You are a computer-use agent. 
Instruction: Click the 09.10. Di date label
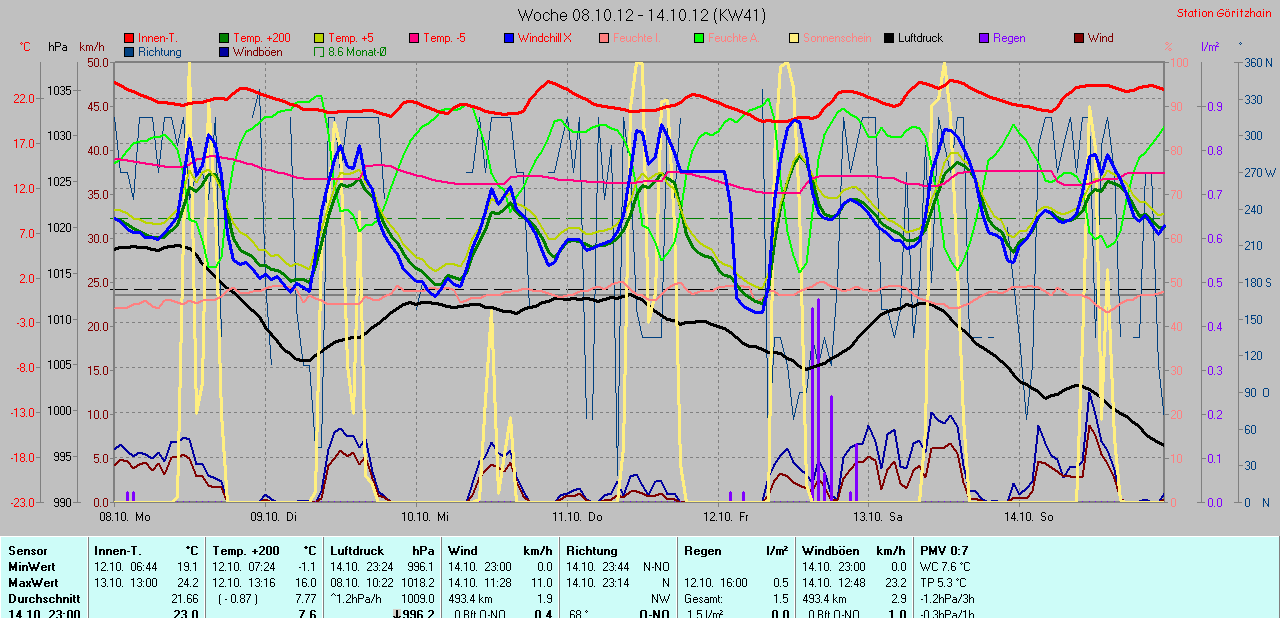click(x=274, y=517)
